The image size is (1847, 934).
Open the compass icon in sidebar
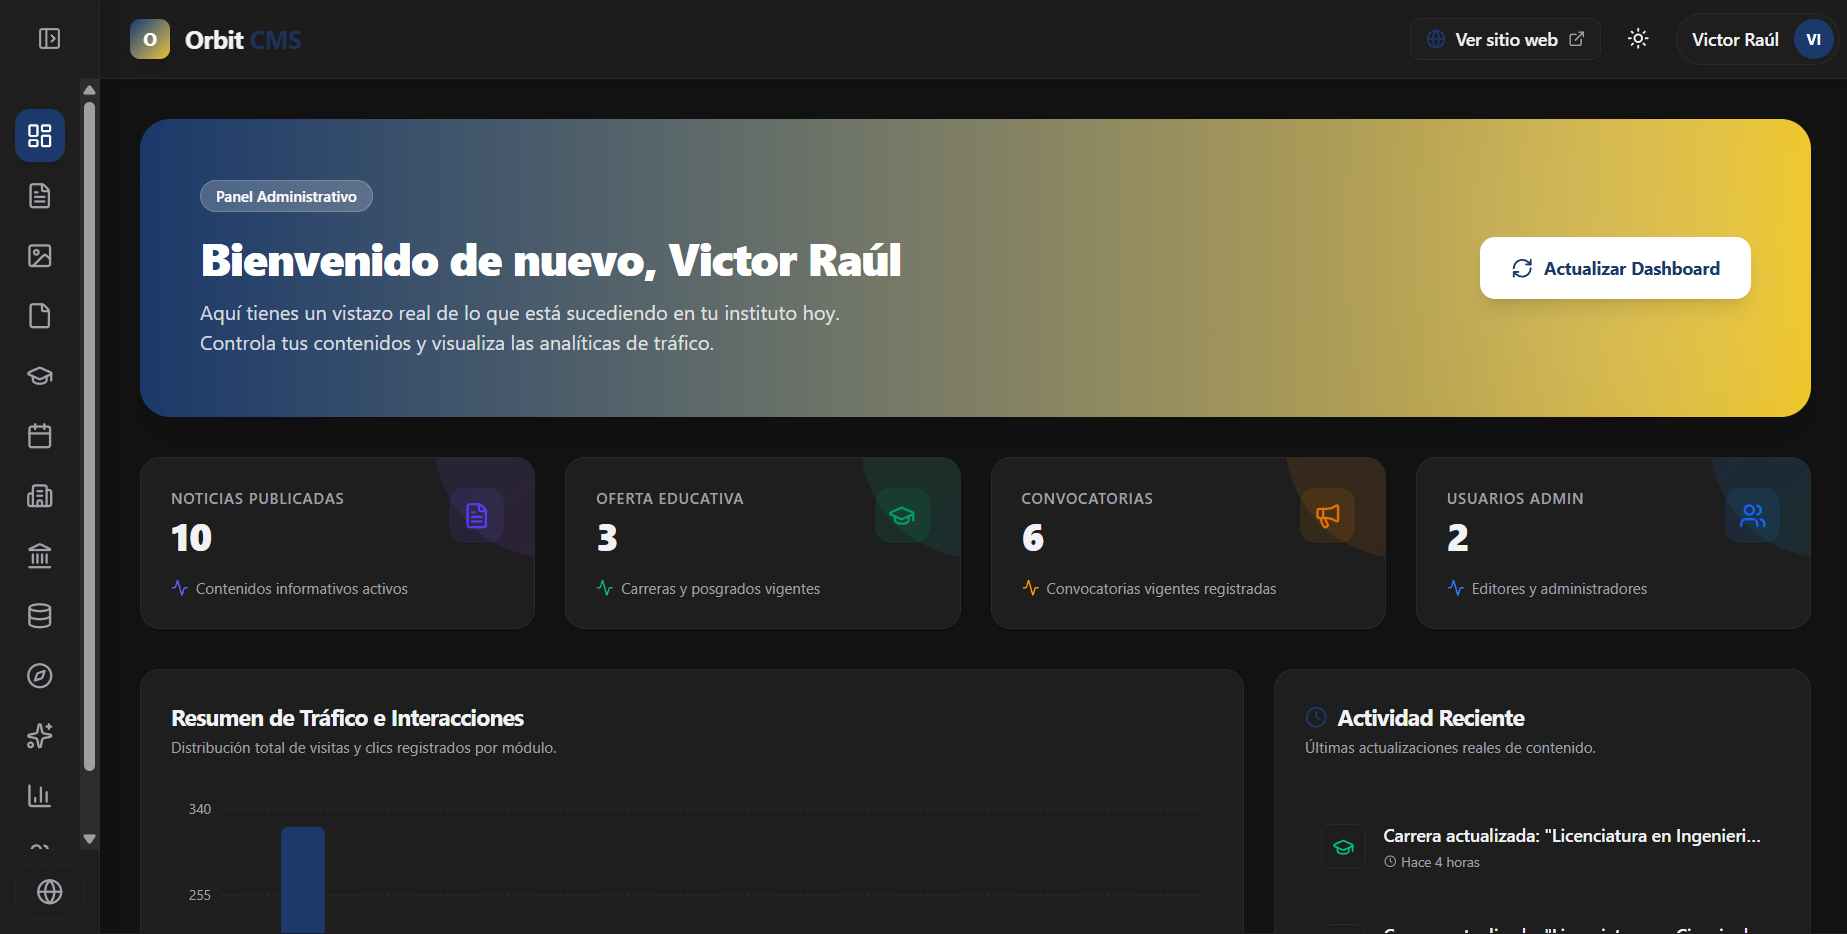40,676
